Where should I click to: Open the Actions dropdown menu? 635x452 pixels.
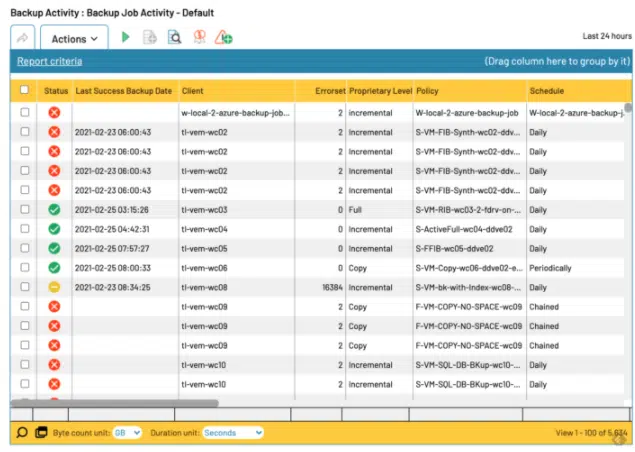(75, 38)
